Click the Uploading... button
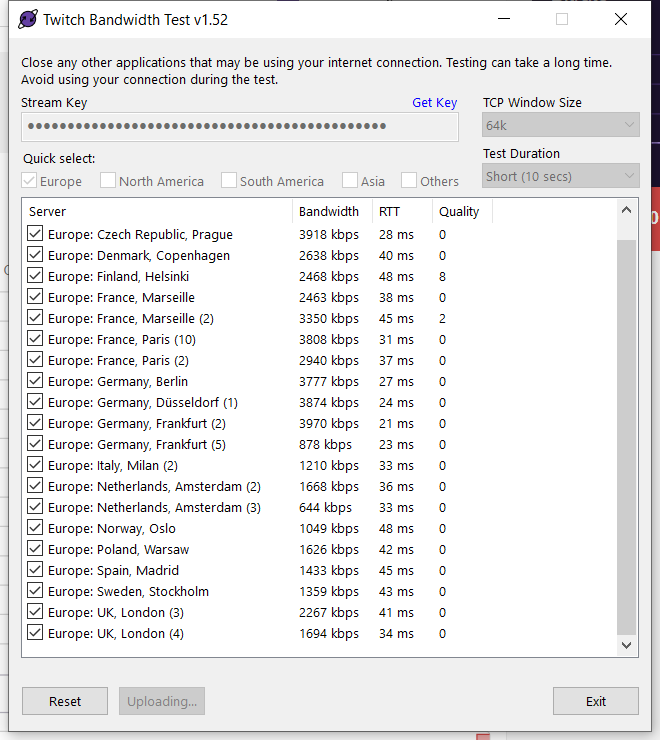 [162, 701]
